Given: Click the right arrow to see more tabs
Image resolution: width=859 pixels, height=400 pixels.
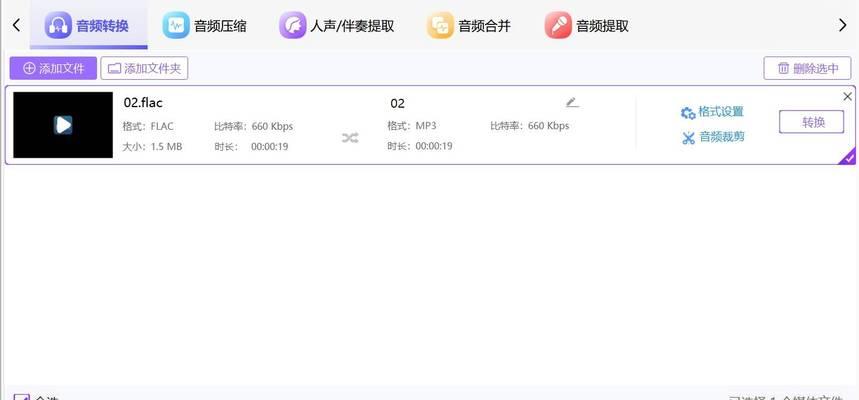Looking at the screenshot, I should pos(843,25).
